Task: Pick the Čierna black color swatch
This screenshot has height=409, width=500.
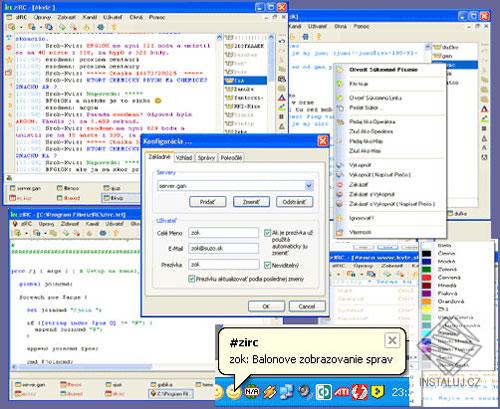Action: coord(426,254)
